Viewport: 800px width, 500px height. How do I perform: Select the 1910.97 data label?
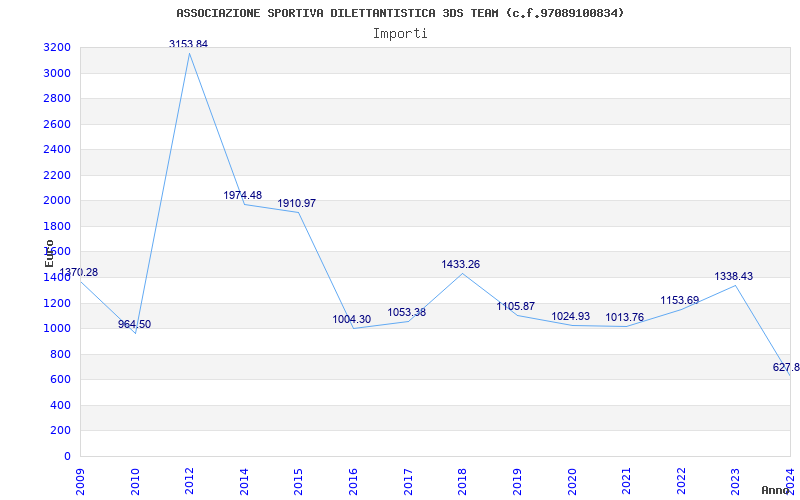point(296,204)
